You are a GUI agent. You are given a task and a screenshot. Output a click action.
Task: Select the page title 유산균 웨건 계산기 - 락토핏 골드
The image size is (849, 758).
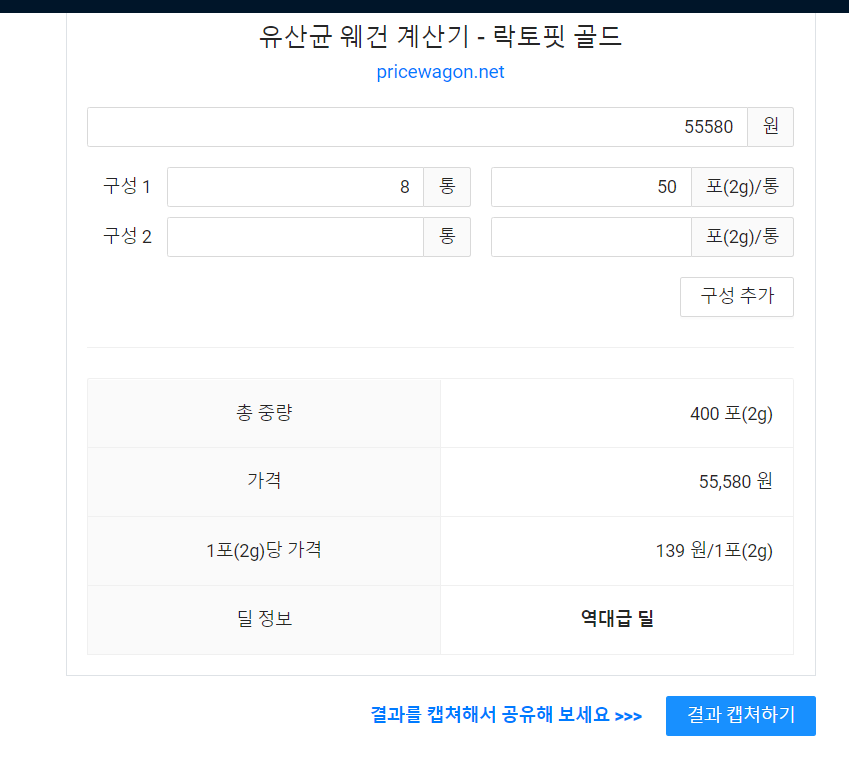tap(440, 36)
